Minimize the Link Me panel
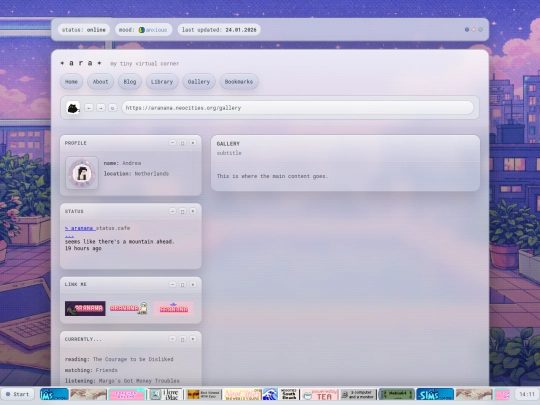The height and width of the screenshot is (405, 540). 173,284
